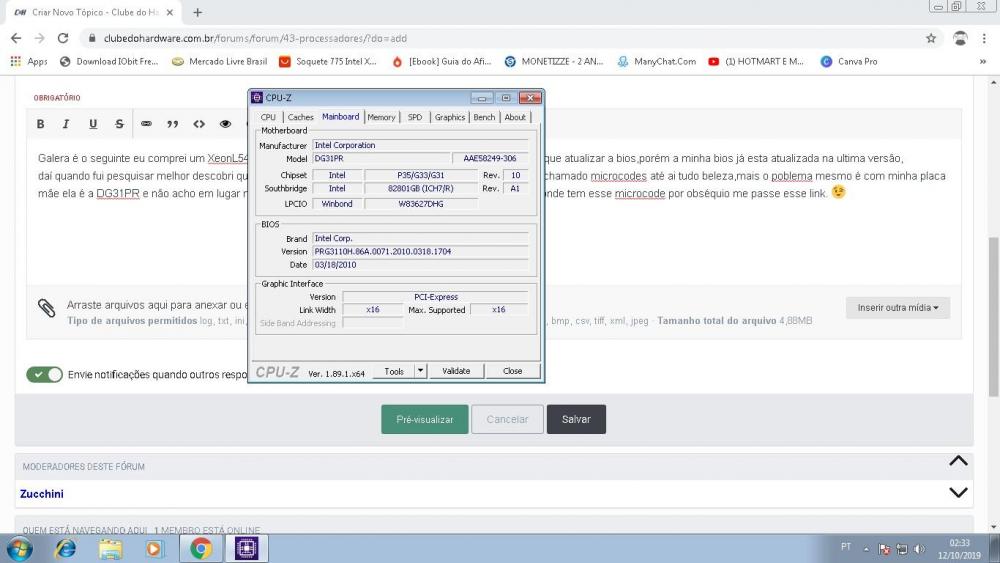
Task: Select the Mainboard tab in CPU-Z
Action: click(341, 117)
